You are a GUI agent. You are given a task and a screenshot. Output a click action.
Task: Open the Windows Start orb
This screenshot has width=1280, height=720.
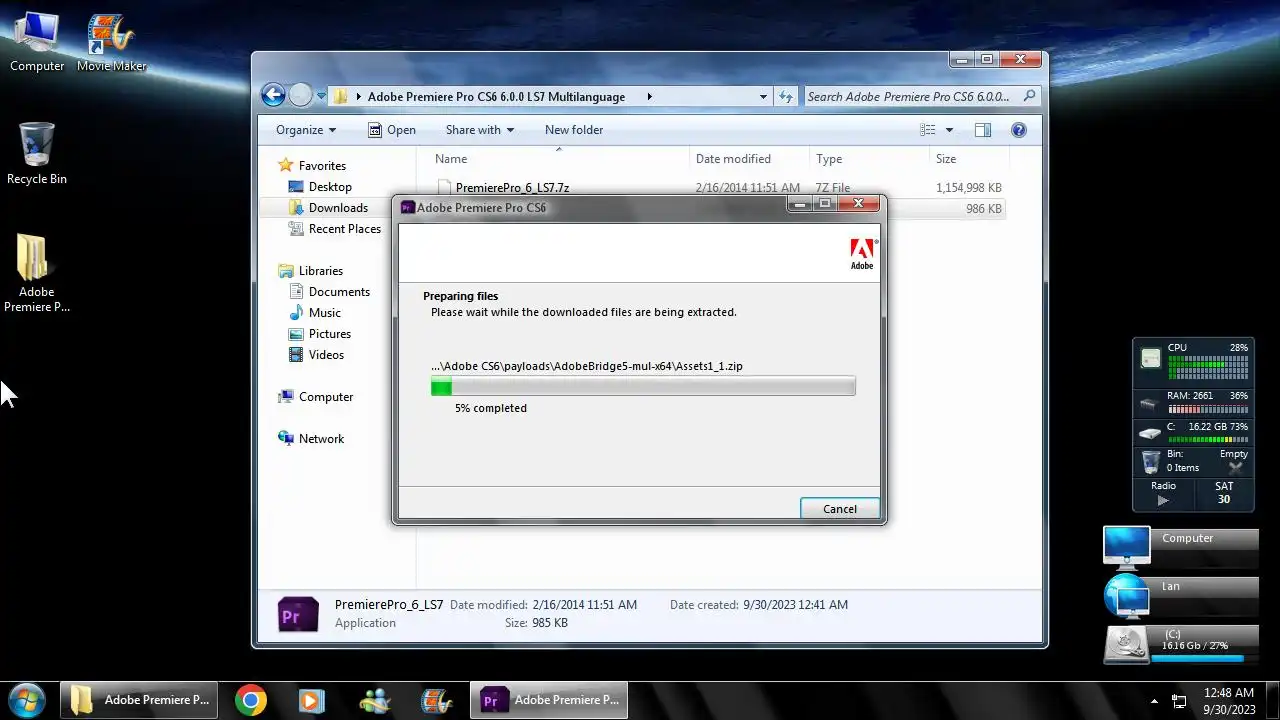click(26, 699)
